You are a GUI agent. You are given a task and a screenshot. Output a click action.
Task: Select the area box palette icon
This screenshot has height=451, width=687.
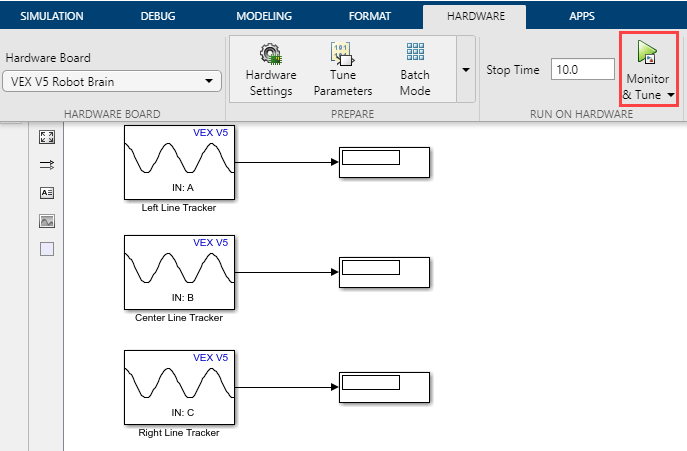47,249
